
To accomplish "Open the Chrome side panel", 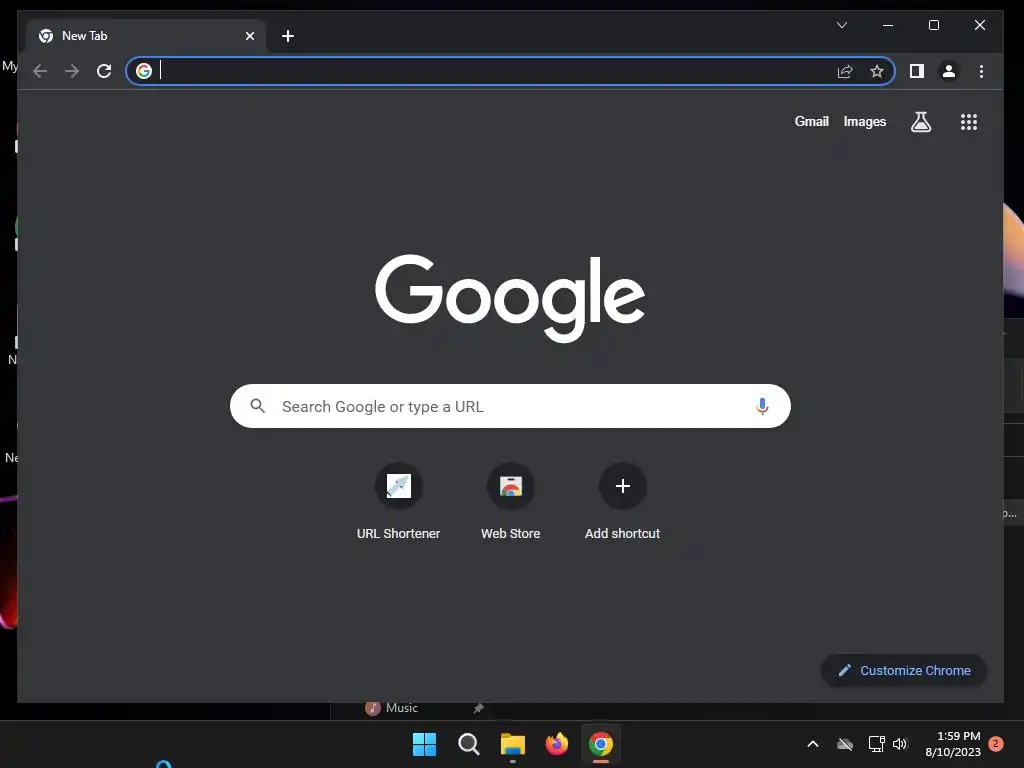I will (x=917, y=71).
